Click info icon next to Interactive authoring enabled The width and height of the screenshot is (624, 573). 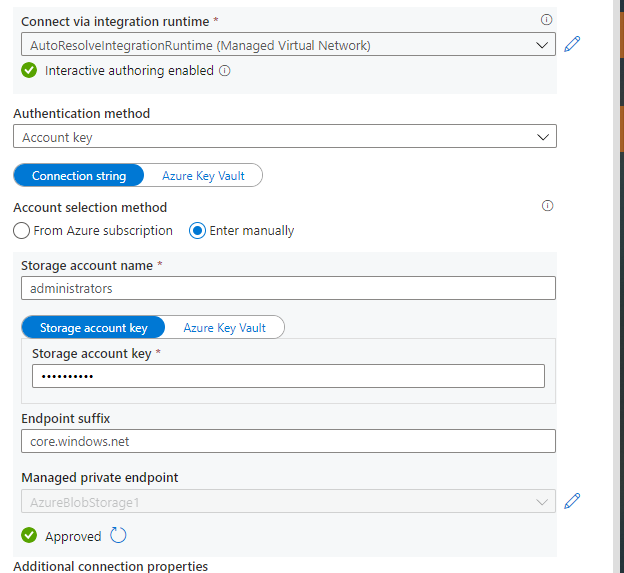point(225,71)
